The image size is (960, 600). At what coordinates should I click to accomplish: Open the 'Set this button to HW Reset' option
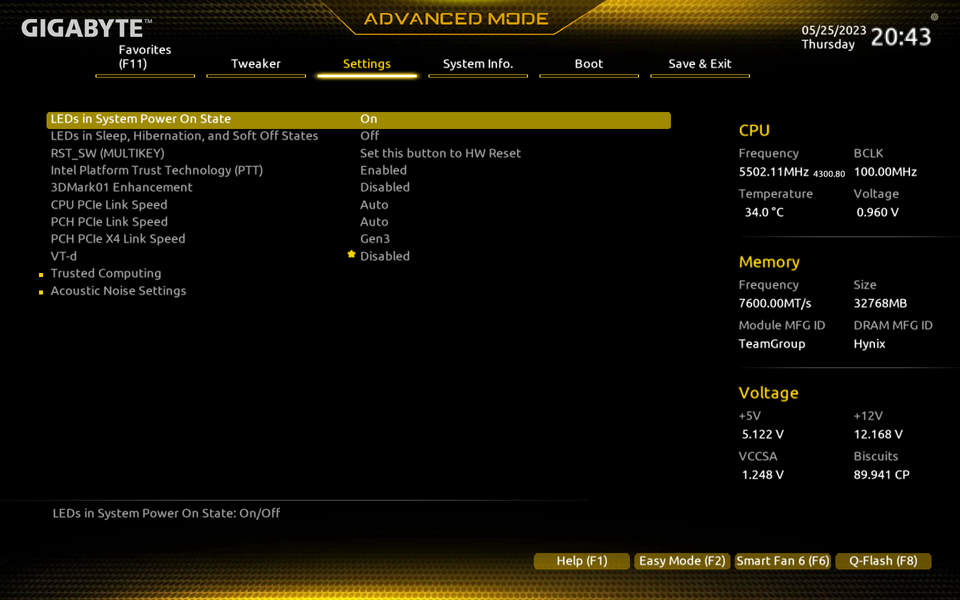pyautogui.click(x=440, y=153)
